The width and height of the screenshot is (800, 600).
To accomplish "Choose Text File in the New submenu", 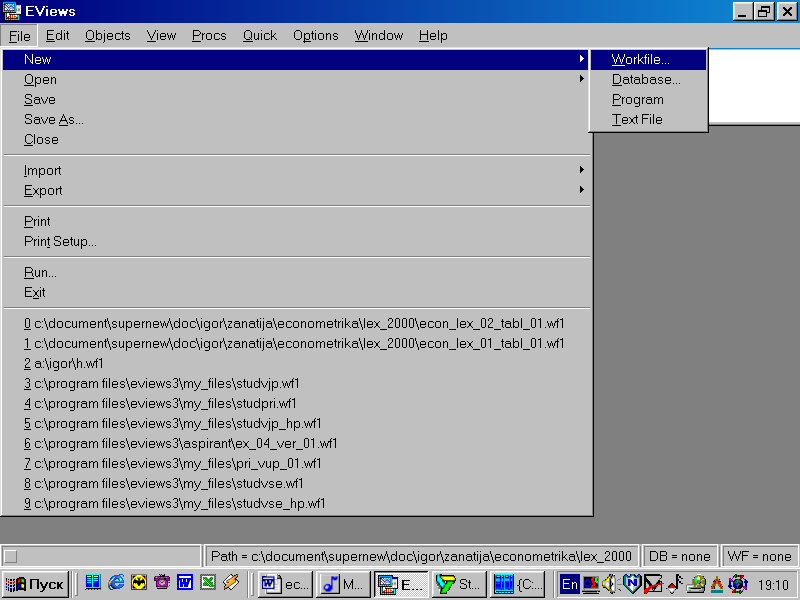I will click(648, 119).
